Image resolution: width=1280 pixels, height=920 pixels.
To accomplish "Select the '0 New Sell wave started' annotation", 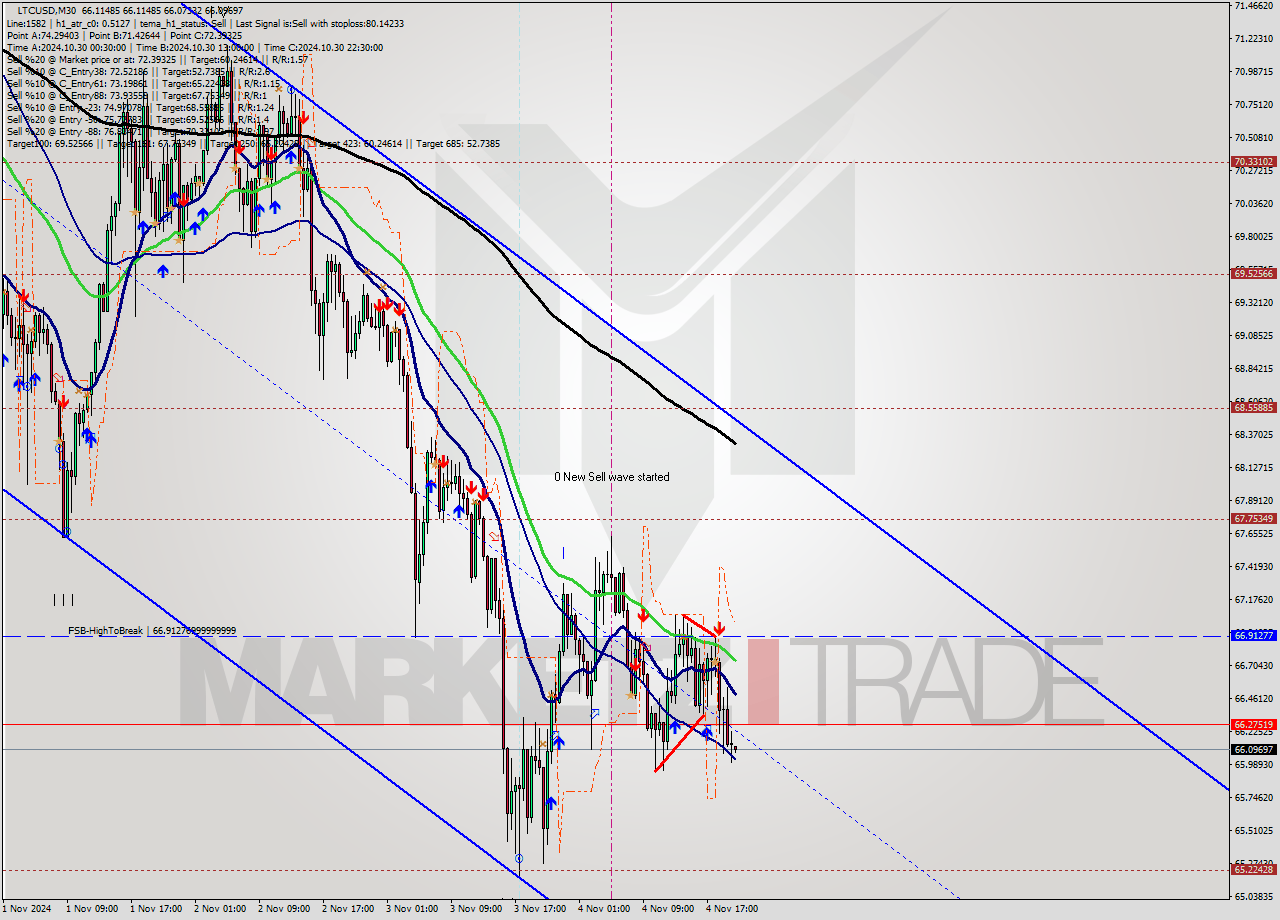I will (612, 477).
